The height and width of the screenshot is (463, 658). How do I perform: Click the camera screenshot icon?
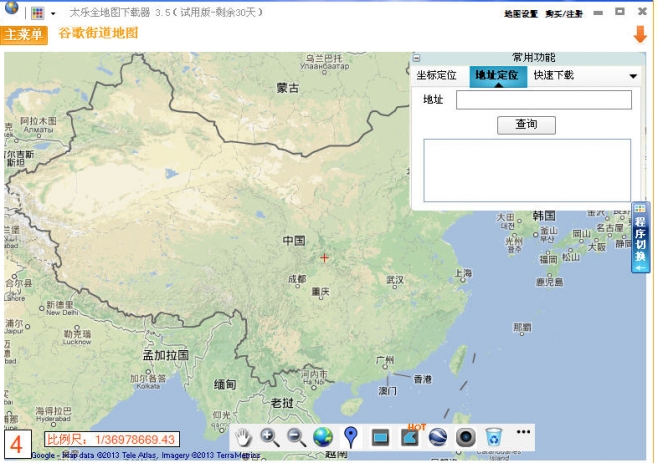465,437
